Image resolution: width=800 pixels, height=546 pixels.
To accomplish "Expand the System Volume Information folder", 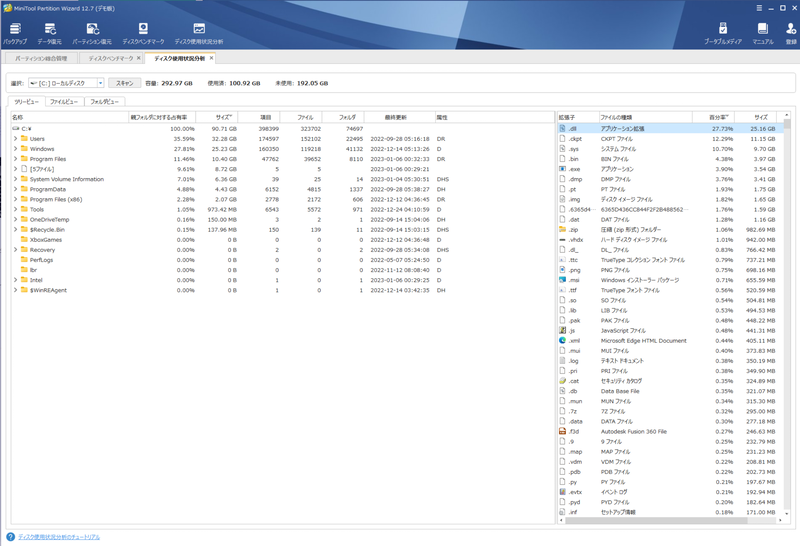I will [x=15, y=179].
